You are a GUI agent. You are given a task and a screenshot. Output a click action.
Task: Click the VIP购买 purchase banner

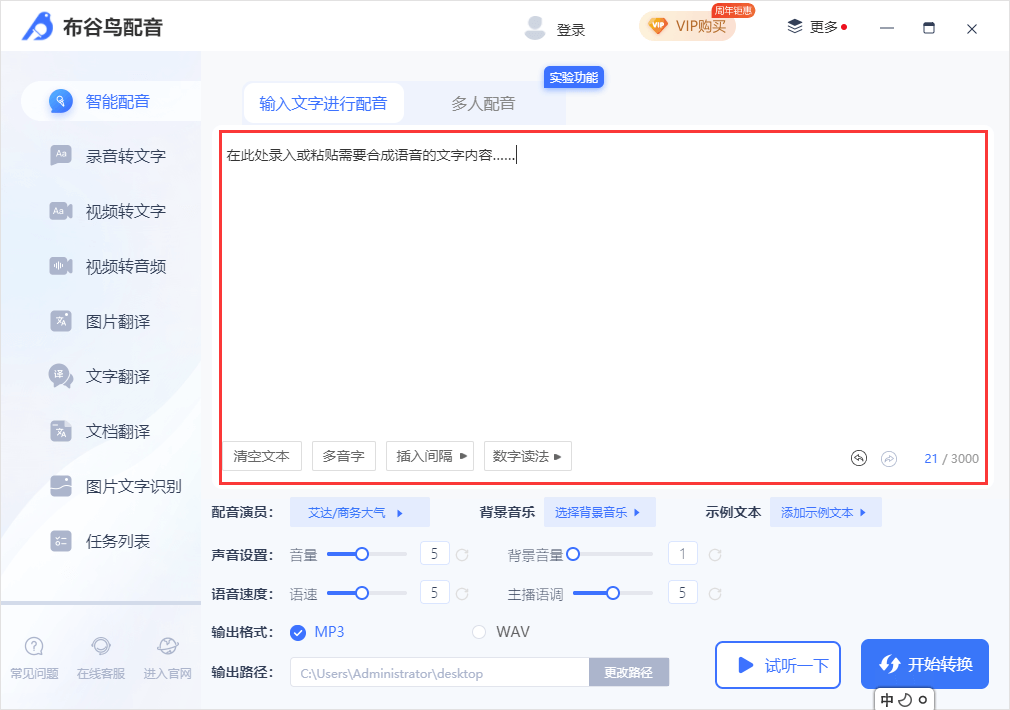[x=688, y=27]
